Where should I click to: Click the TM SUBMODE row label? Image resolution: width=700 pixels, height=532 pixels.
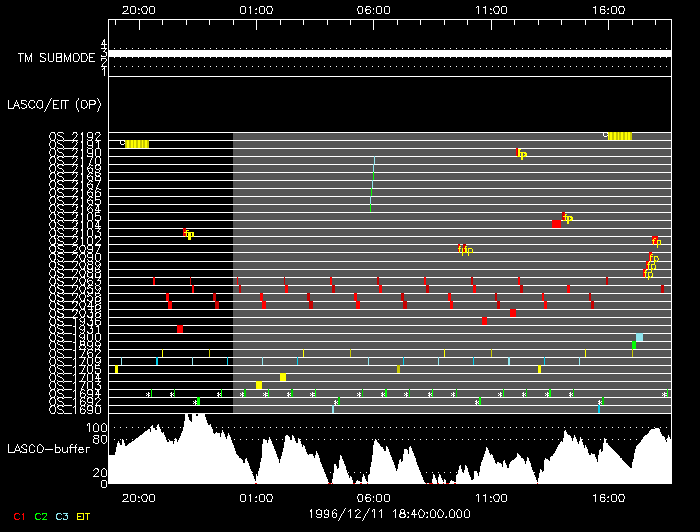click(55, 59)
